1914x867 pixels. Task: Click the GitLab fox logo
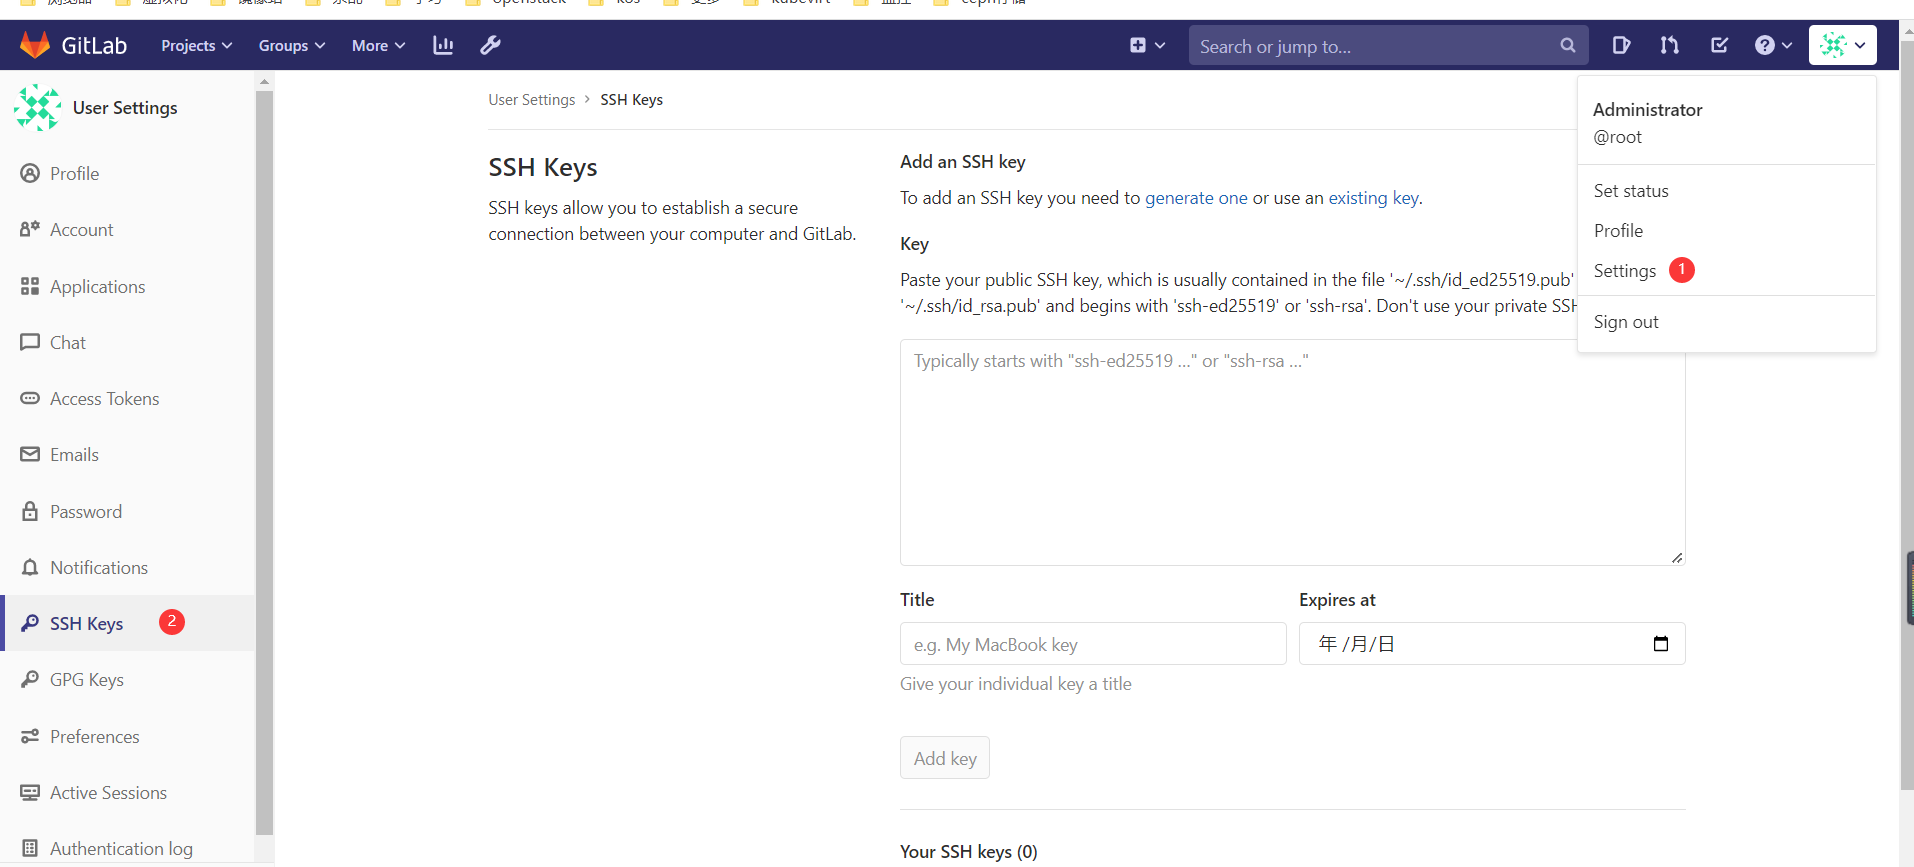tap(35, 45)
